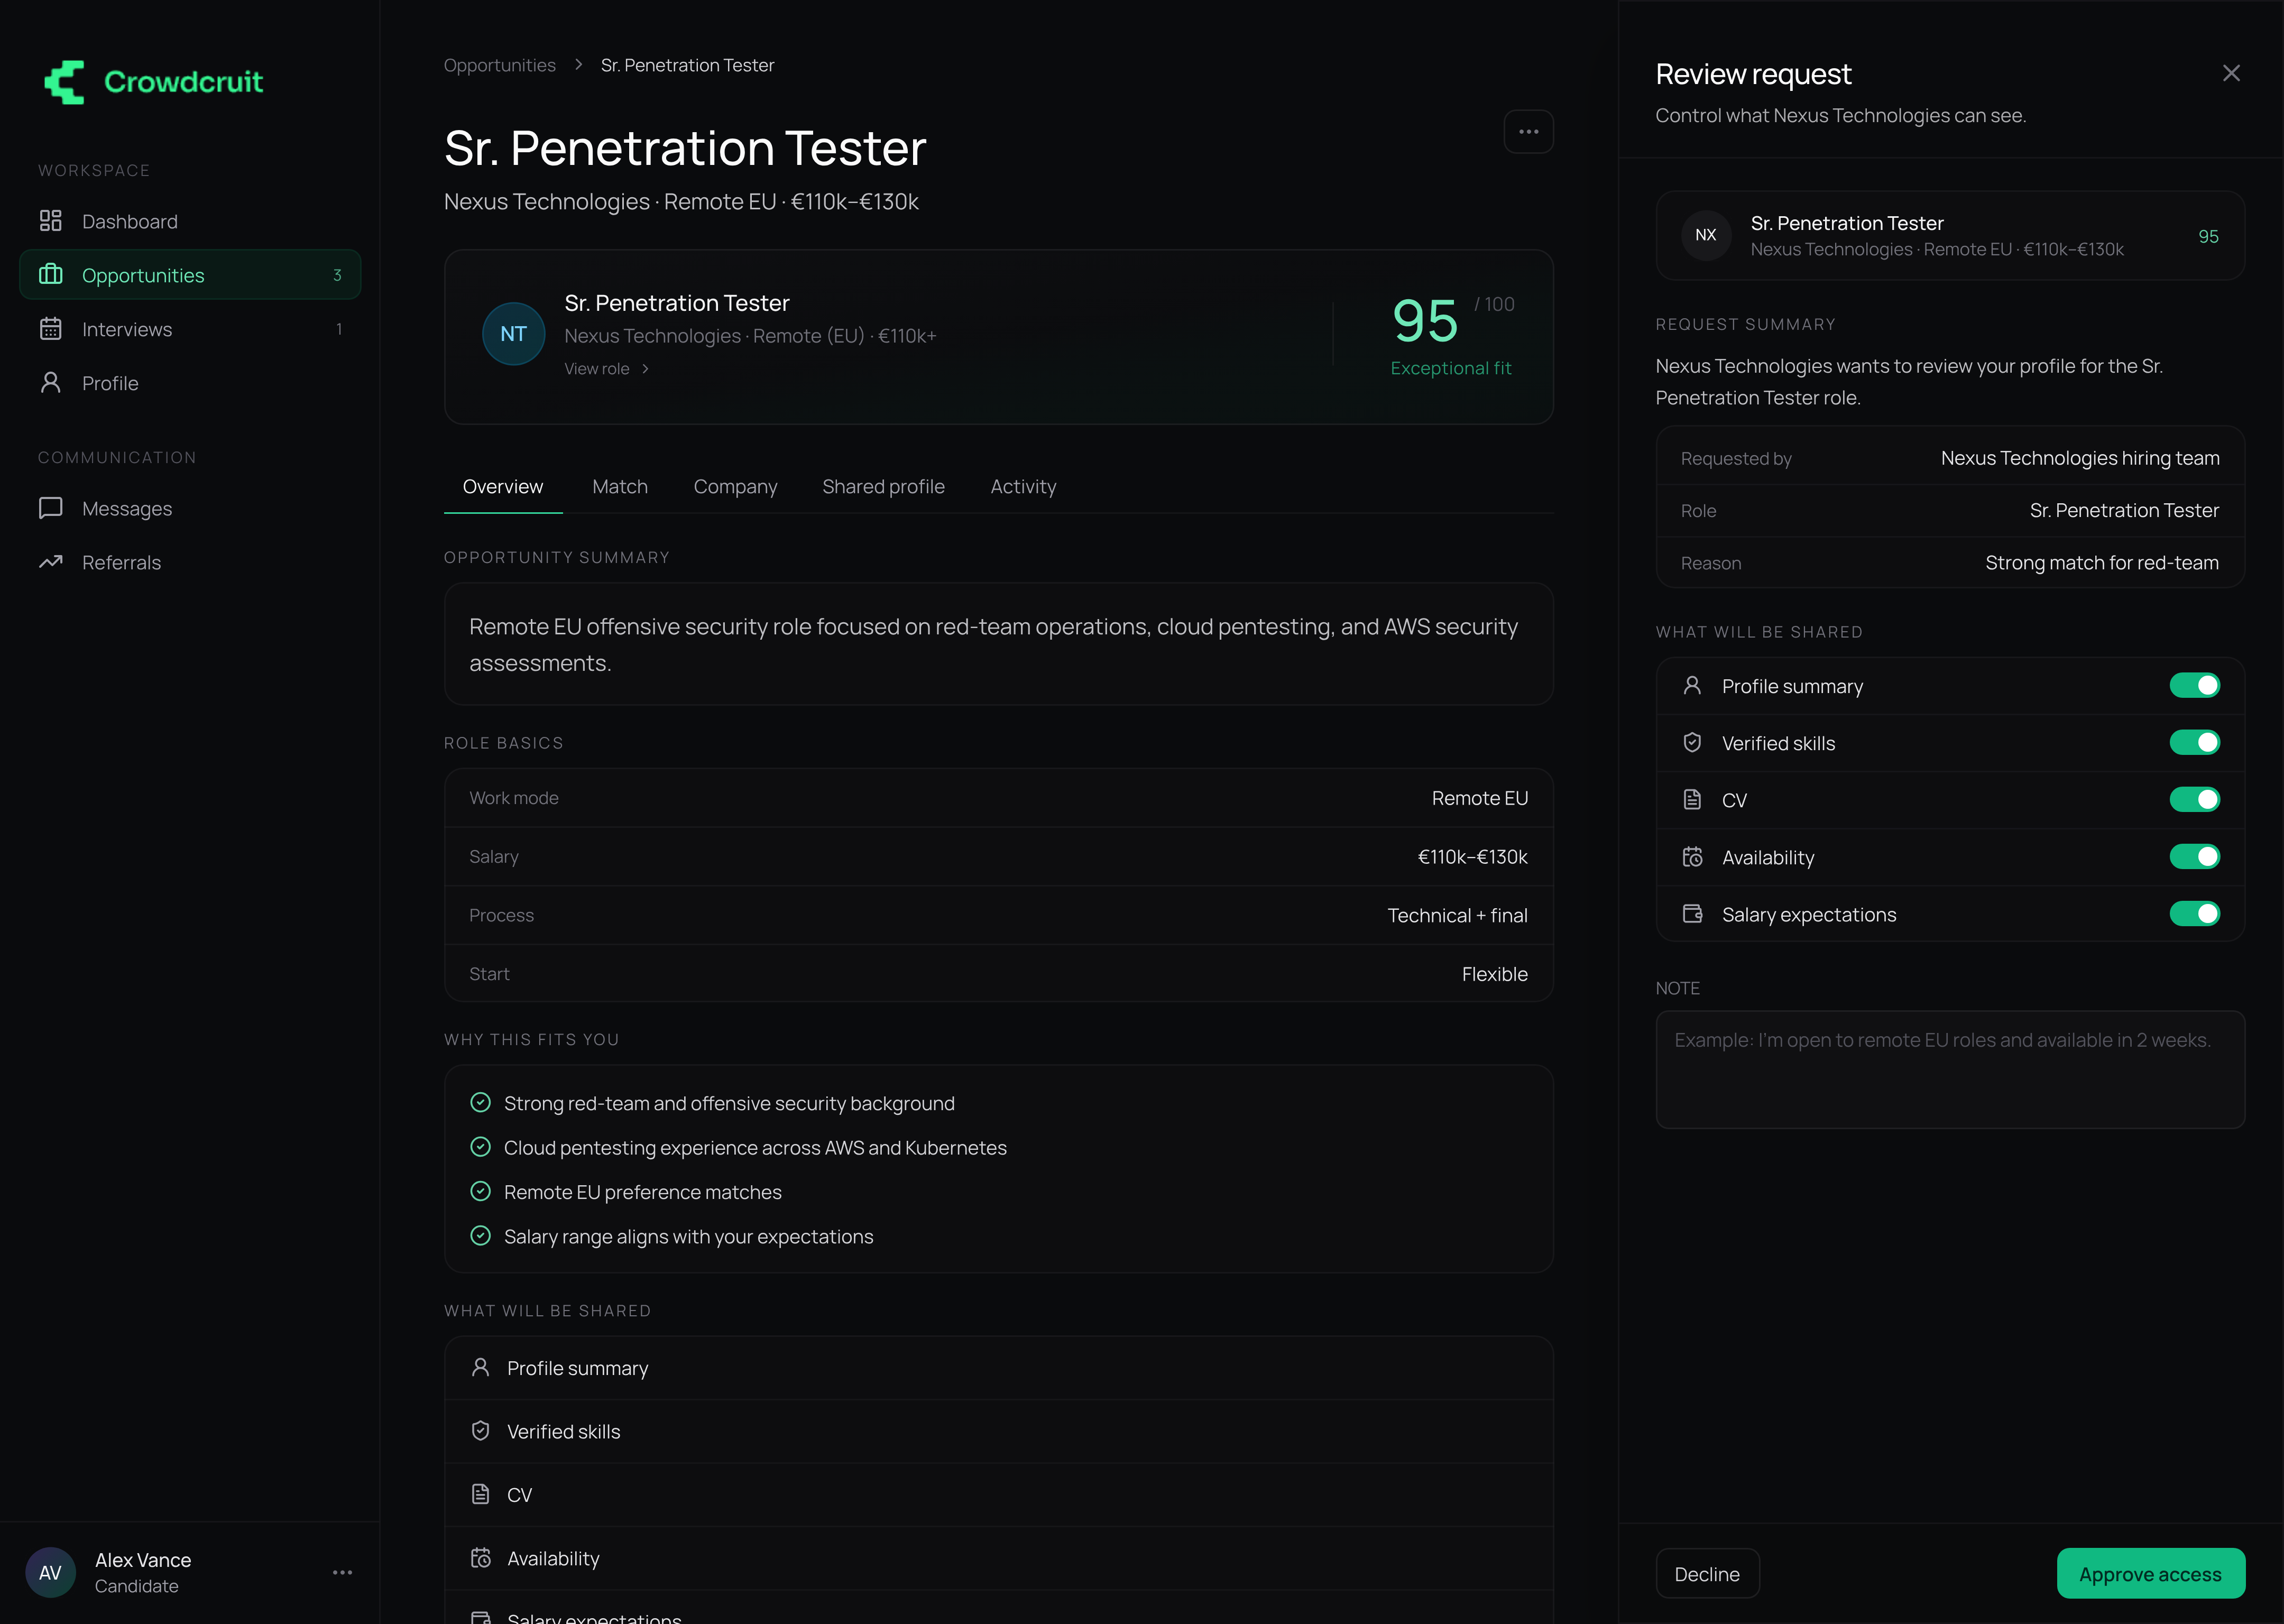This screenshot has width=2284, height=1624.
Task: Click Exceptional fit label
Action: tap(1450, 368)
